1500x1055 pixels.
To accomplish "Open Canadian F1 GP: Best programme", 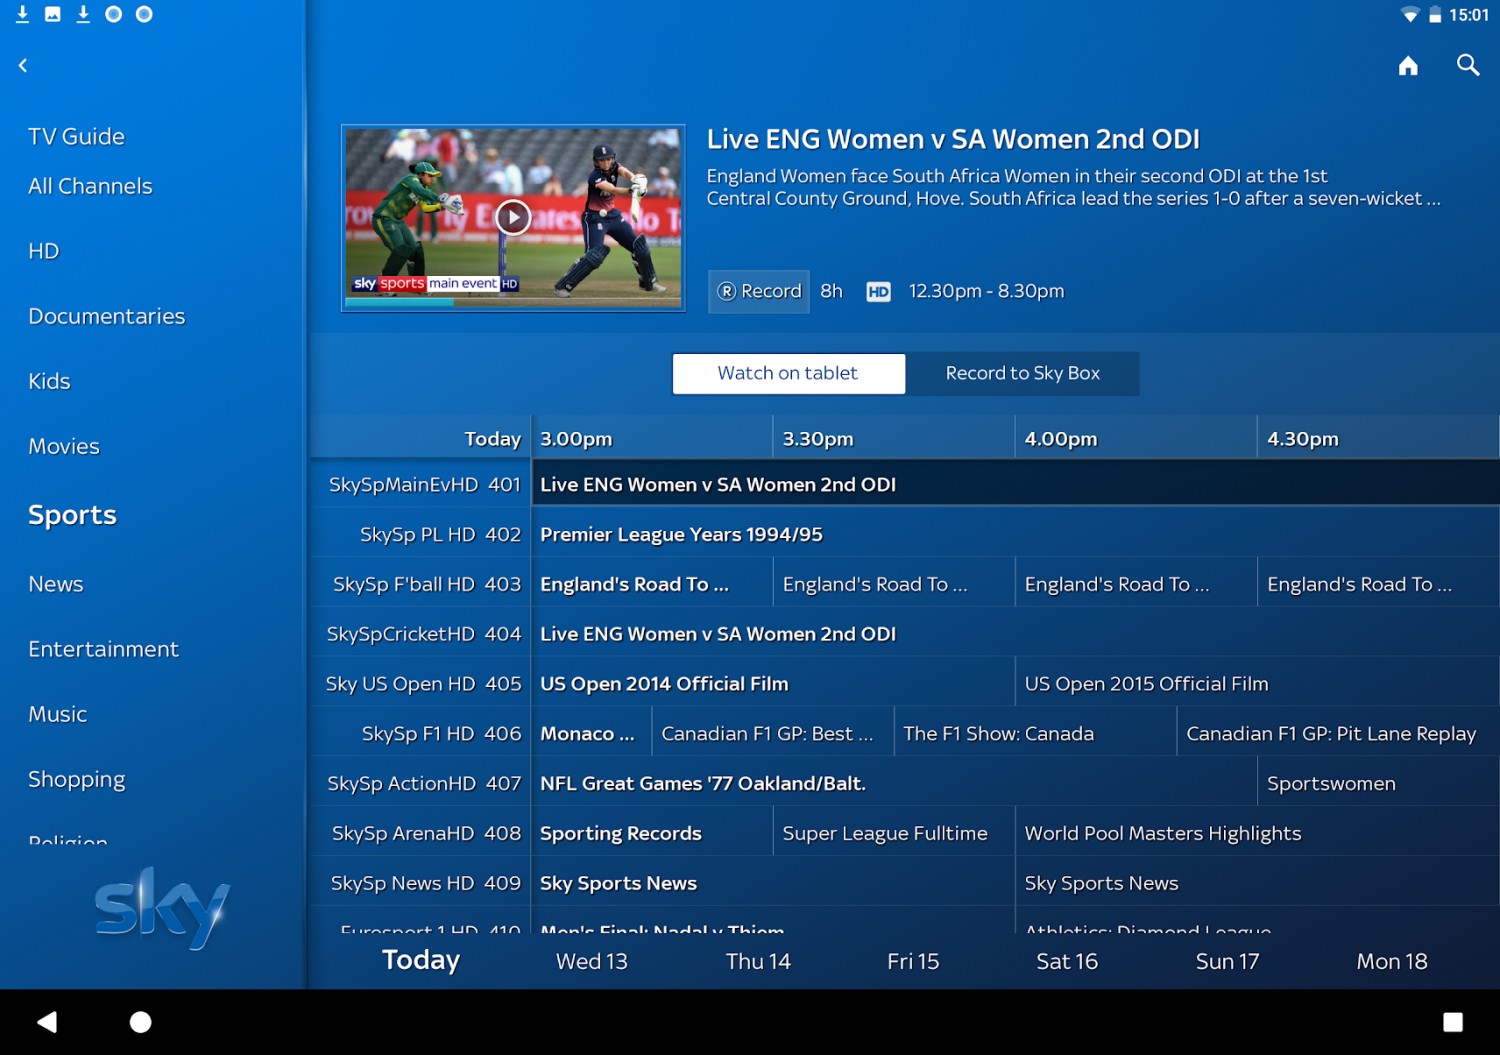I will tap(773, 734).
